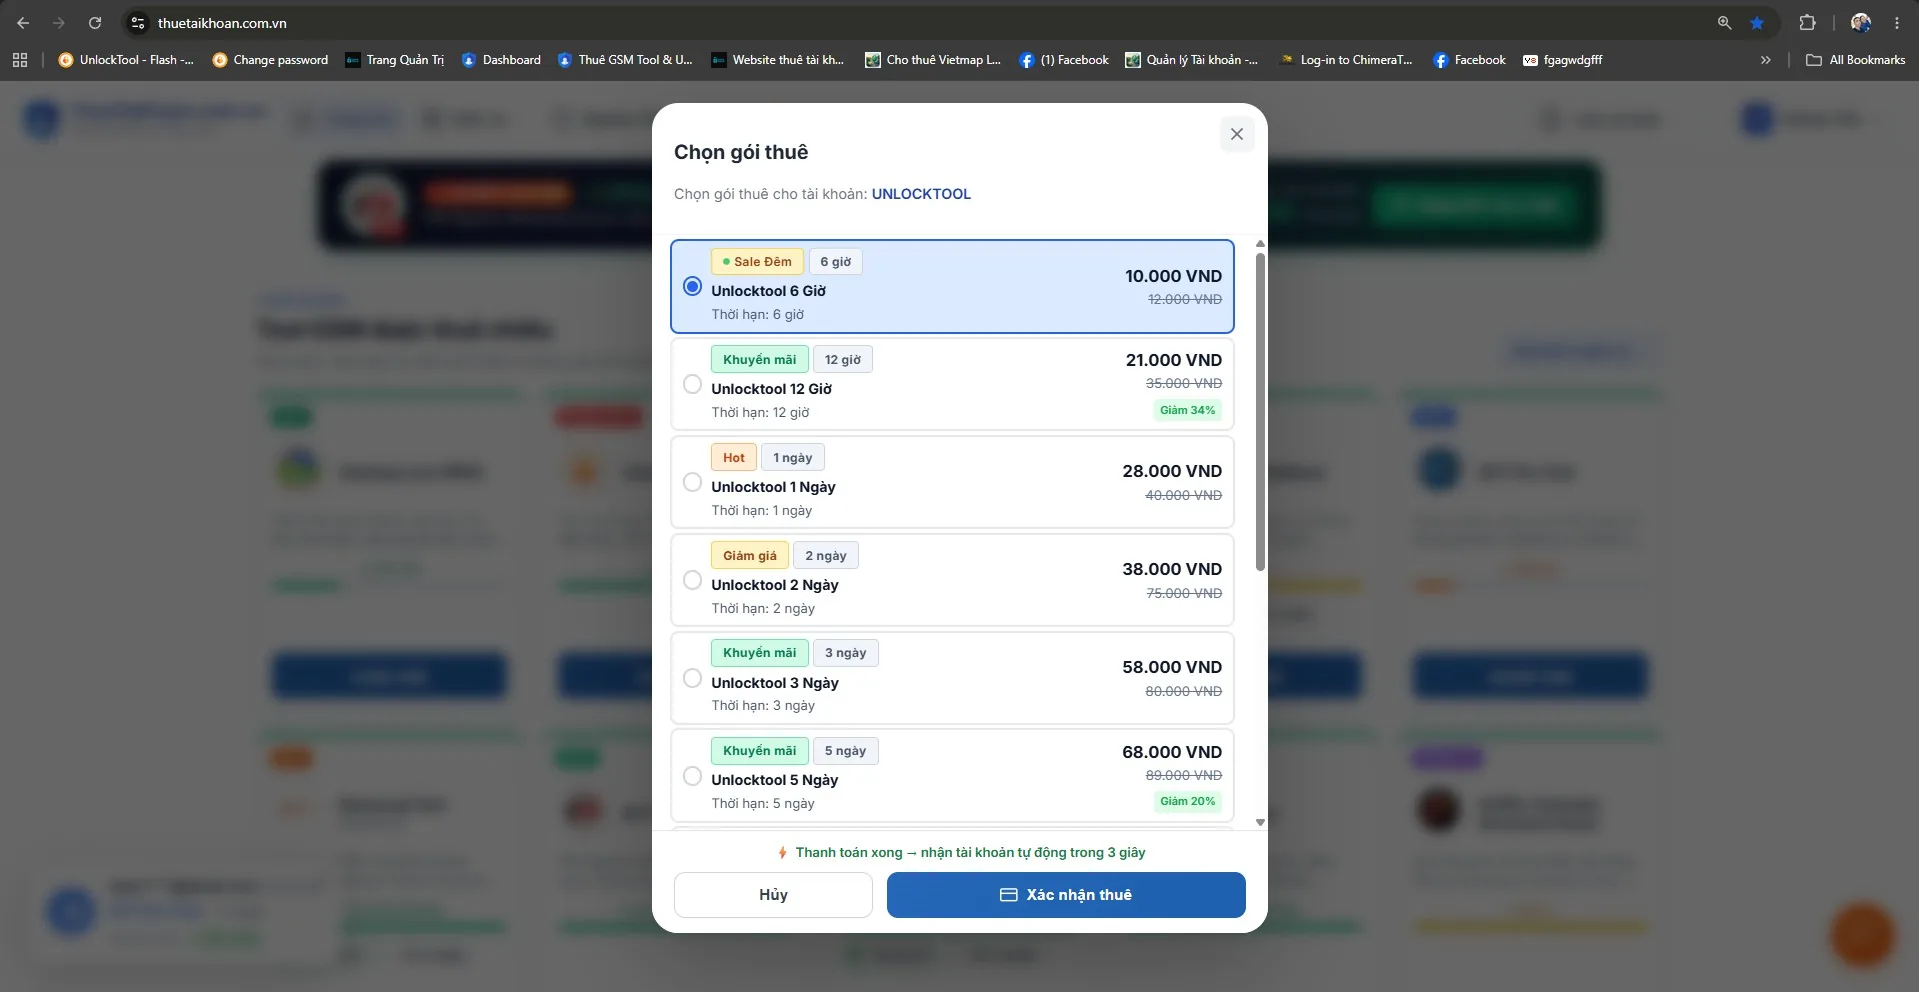This screenshot has width=1919, height=992.
Task: Open the Change password bookmark
Action: pyautogui.click(x=270, y=60)
